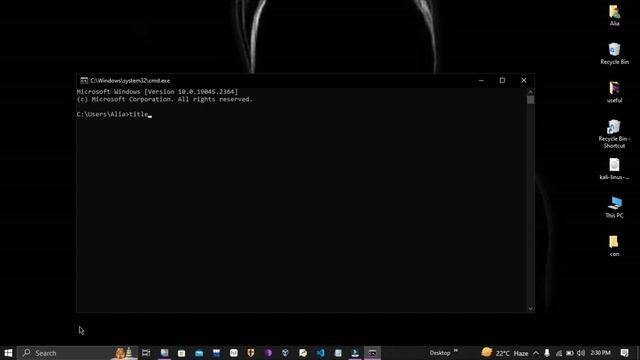Maximize the cmd.exe window
640x360 pixels.
502,80
